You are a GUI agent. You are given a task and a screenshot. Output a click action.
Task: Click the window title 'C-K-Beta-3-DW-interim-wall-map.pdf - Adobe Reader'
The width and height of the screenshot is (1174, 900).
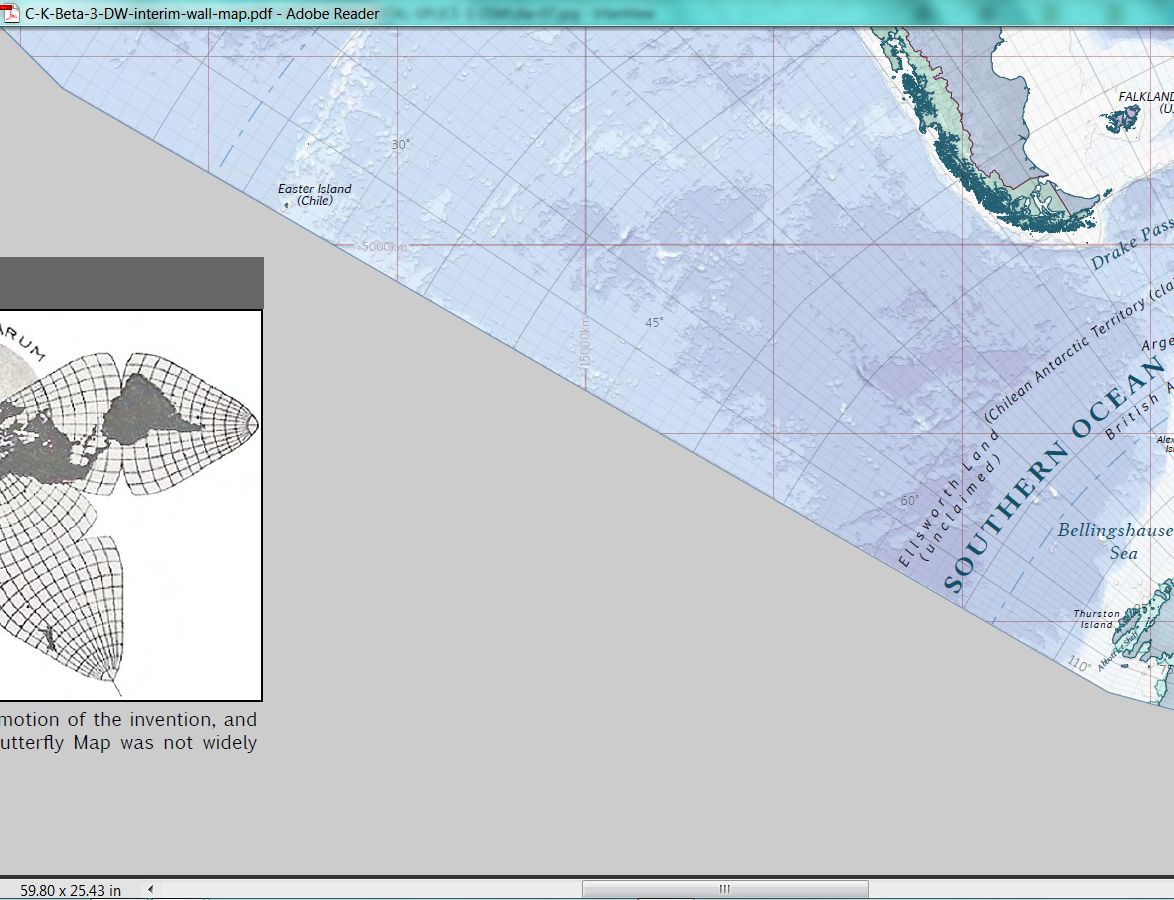(202, 13)
